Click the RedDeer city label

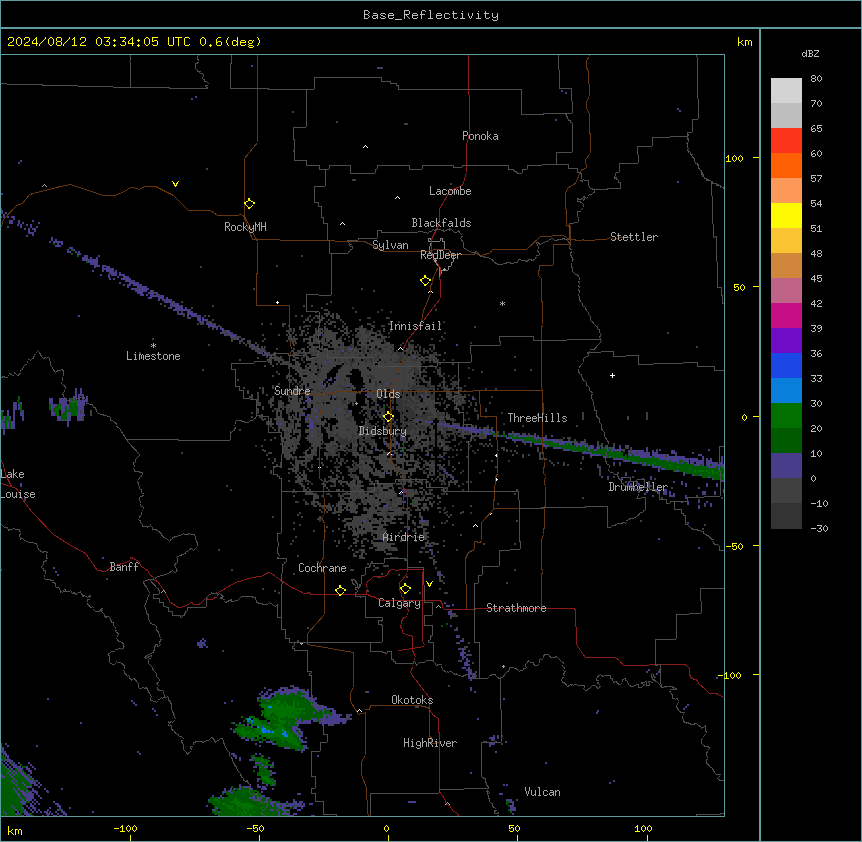pyautogui.click(x=440, y=255)
